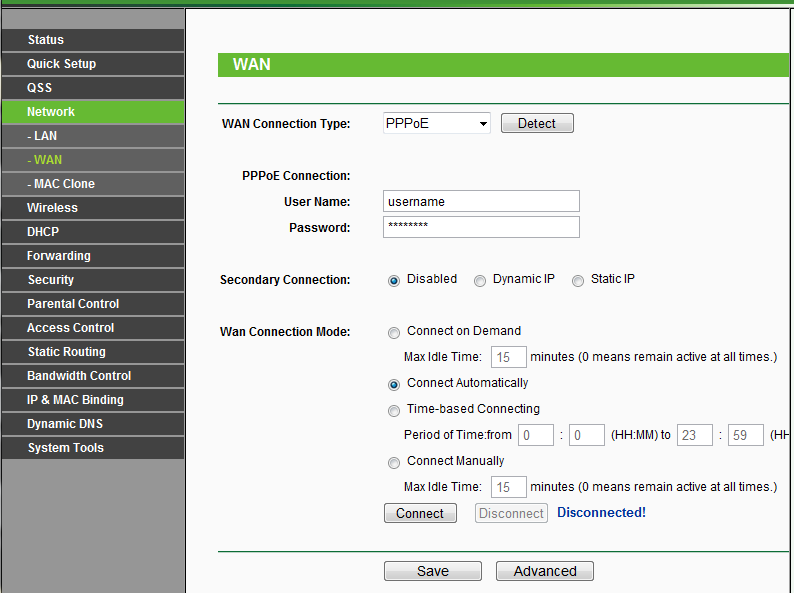Click the User Name input field
Screen dimensions: 794x593
point(481,201)
